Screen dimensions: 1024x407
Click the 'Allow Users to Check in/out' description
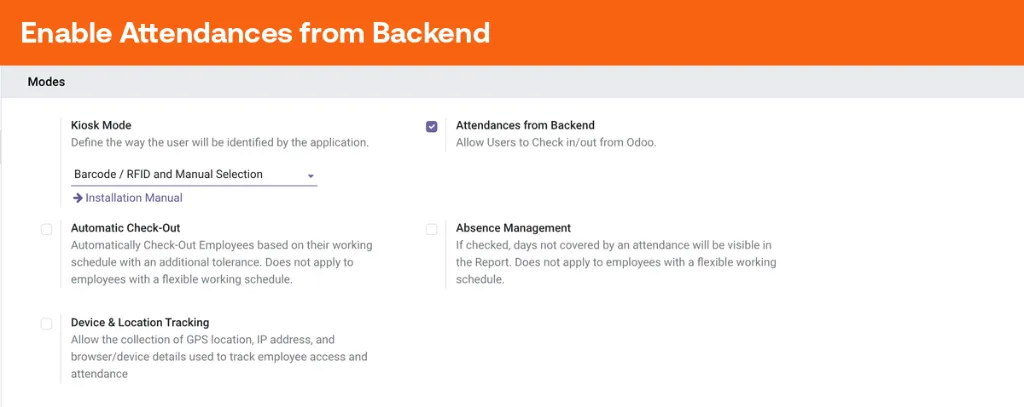pyautogui.click(x=556, y=142)
